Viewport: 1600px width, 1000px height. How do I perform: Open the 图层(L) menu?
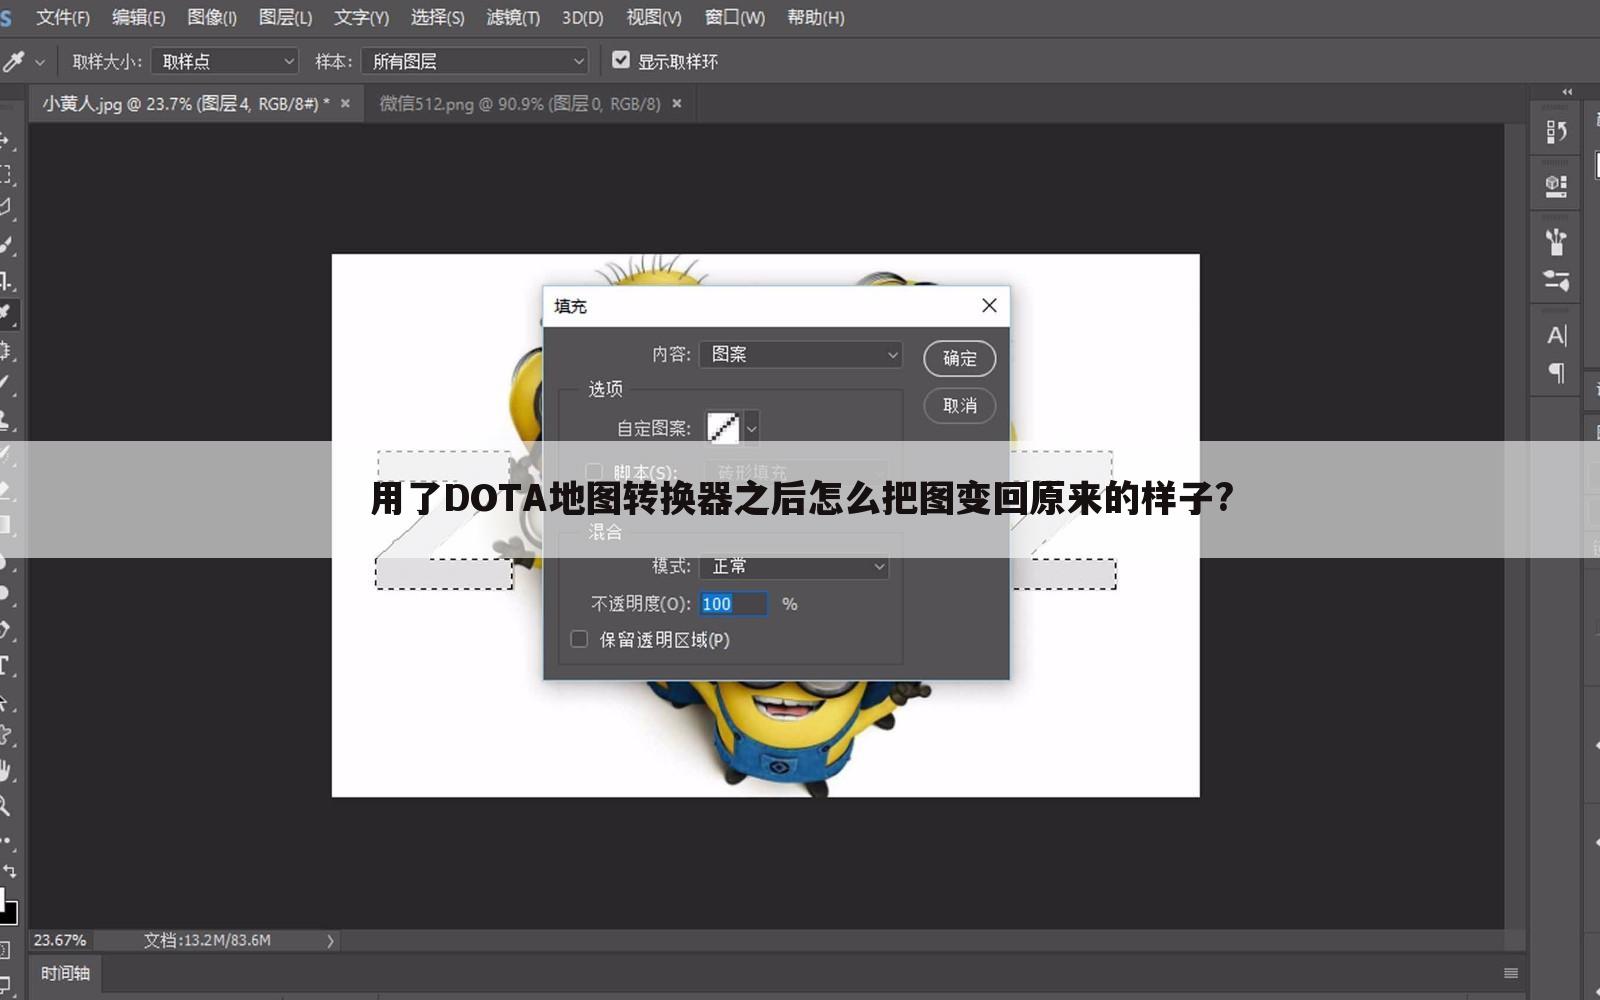(285, 18)
